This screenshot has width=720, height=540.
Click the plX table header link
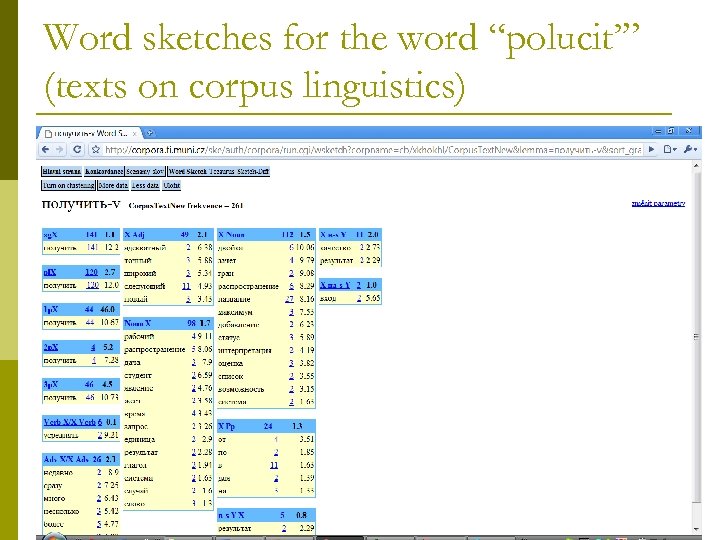(50, 272)
